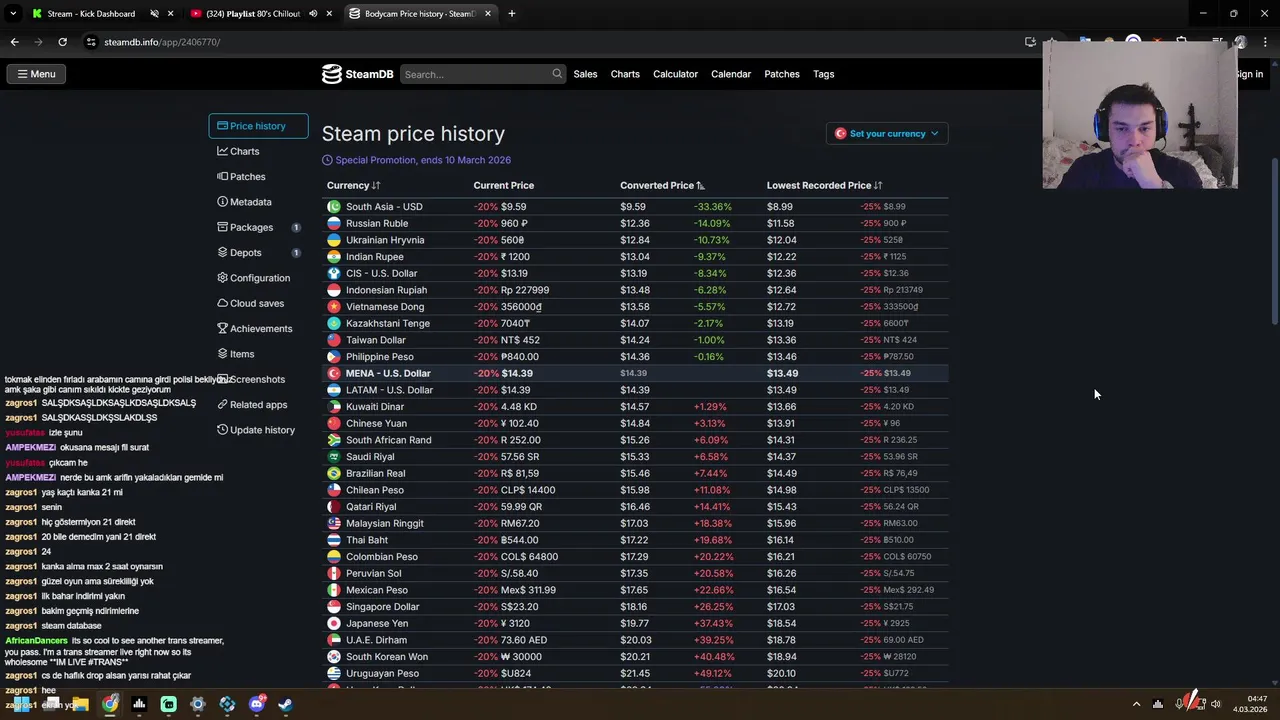The height and width of the screenshot is (720, 1280).
Task: View site information icon in address bar
Action: tap(91, 42)
